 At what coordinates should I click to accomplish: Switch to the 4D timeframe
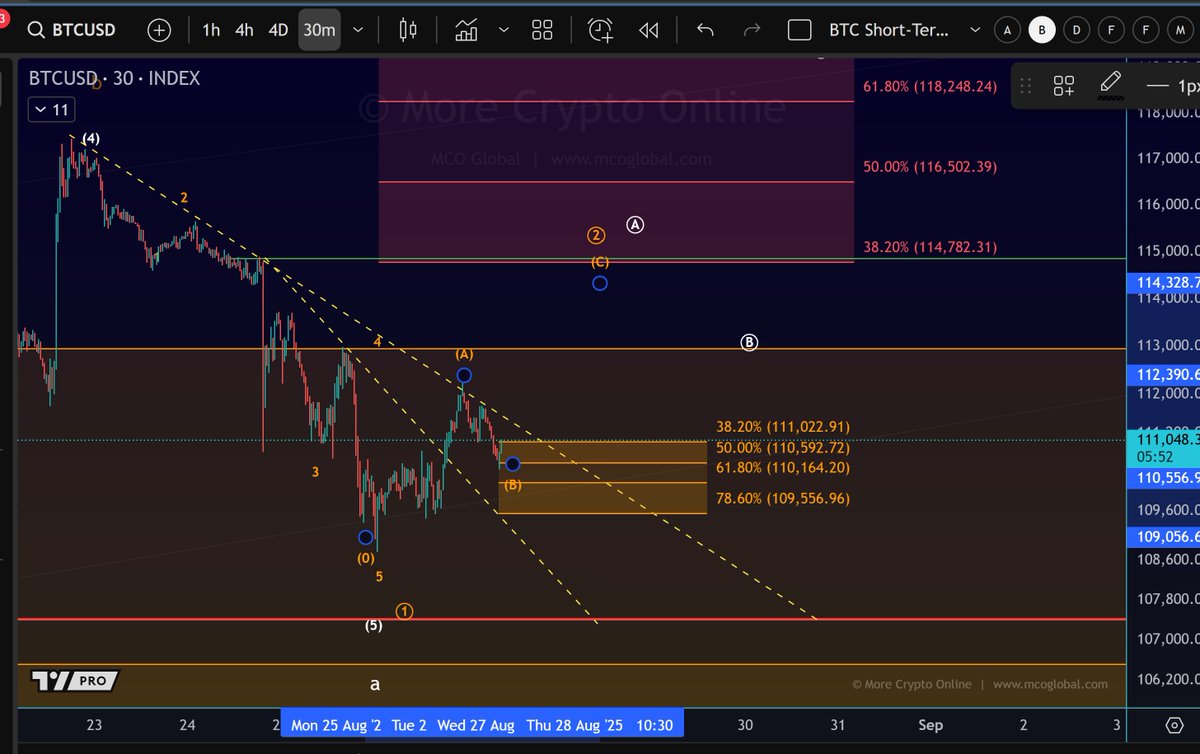(x=277, y=30)
